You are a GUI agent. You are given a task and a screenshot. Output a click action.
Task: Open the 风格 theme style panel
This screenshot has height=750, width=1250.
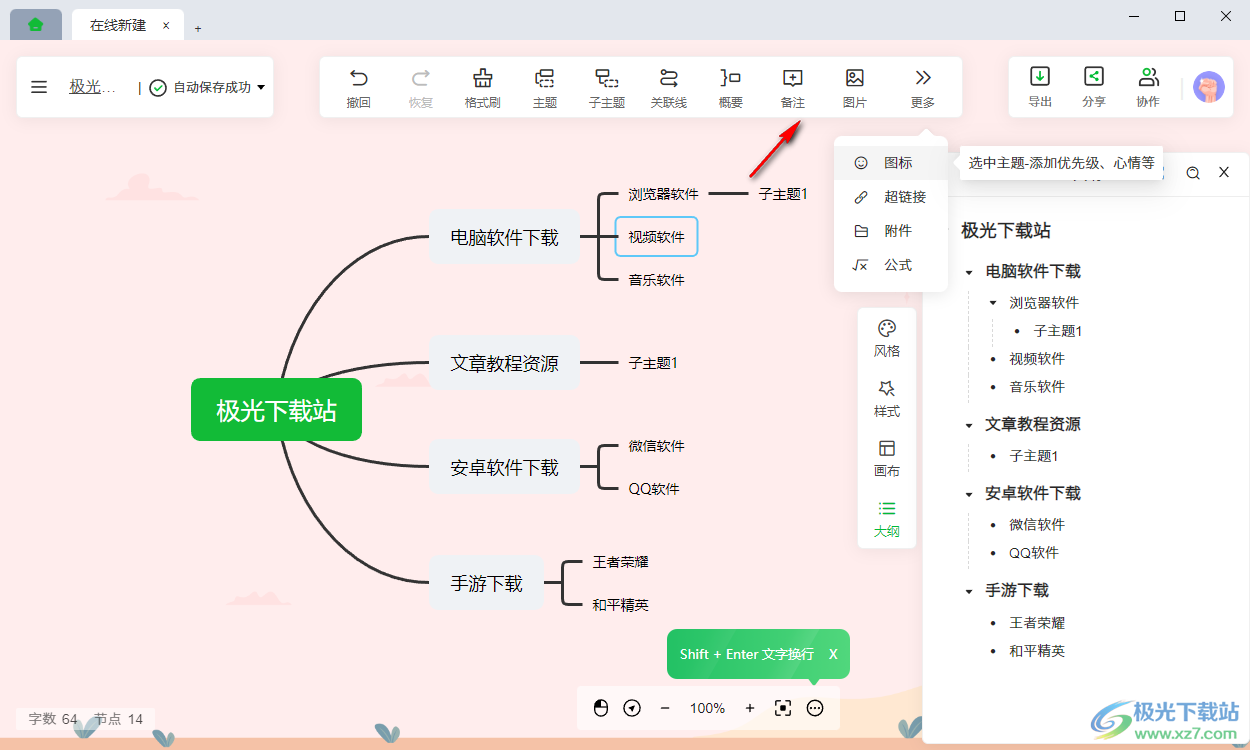887,339
